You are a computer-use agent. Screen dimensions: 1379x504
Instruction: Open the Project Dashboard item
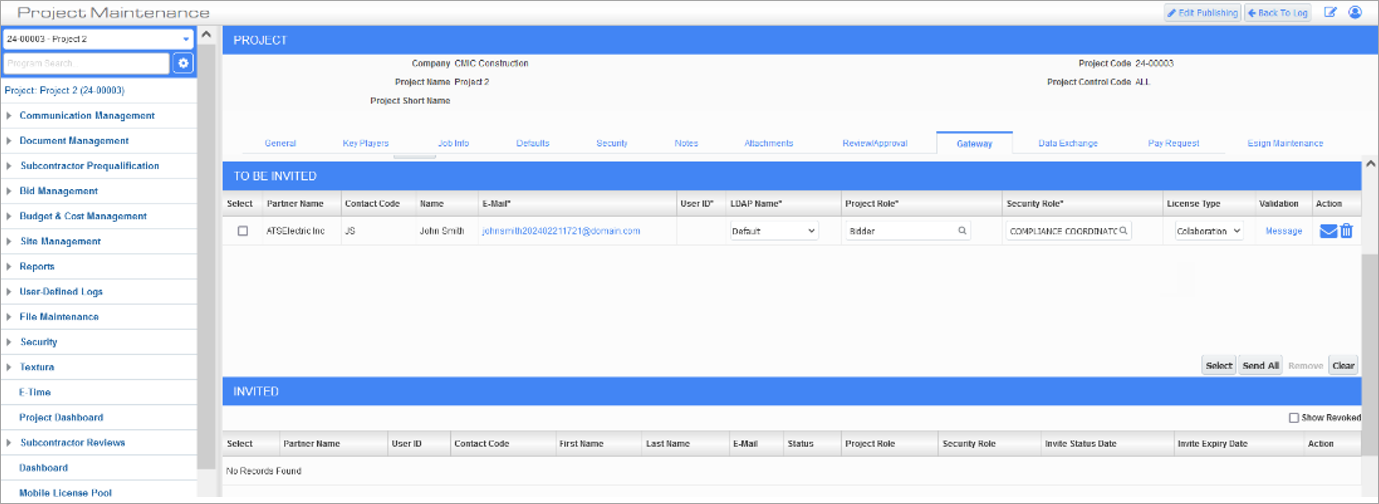61,417
